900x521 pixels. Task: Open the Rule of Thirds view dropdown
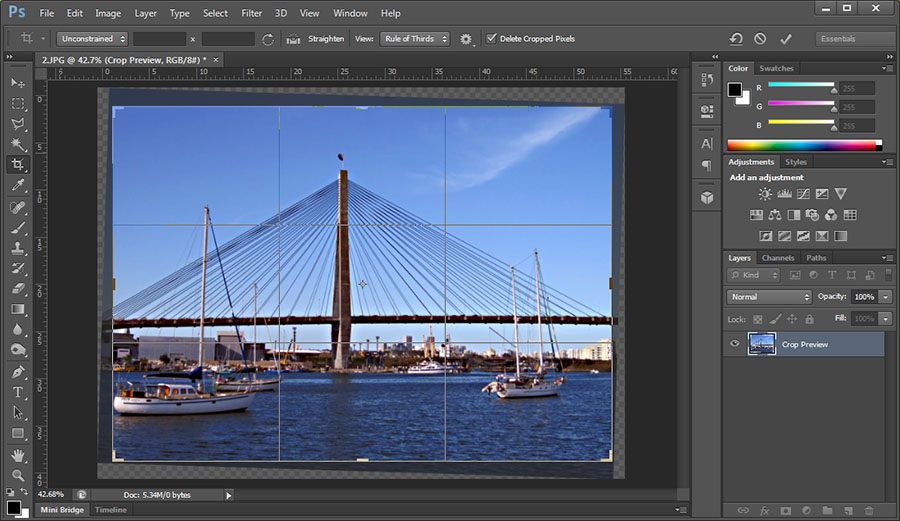(x=415, y=39)
